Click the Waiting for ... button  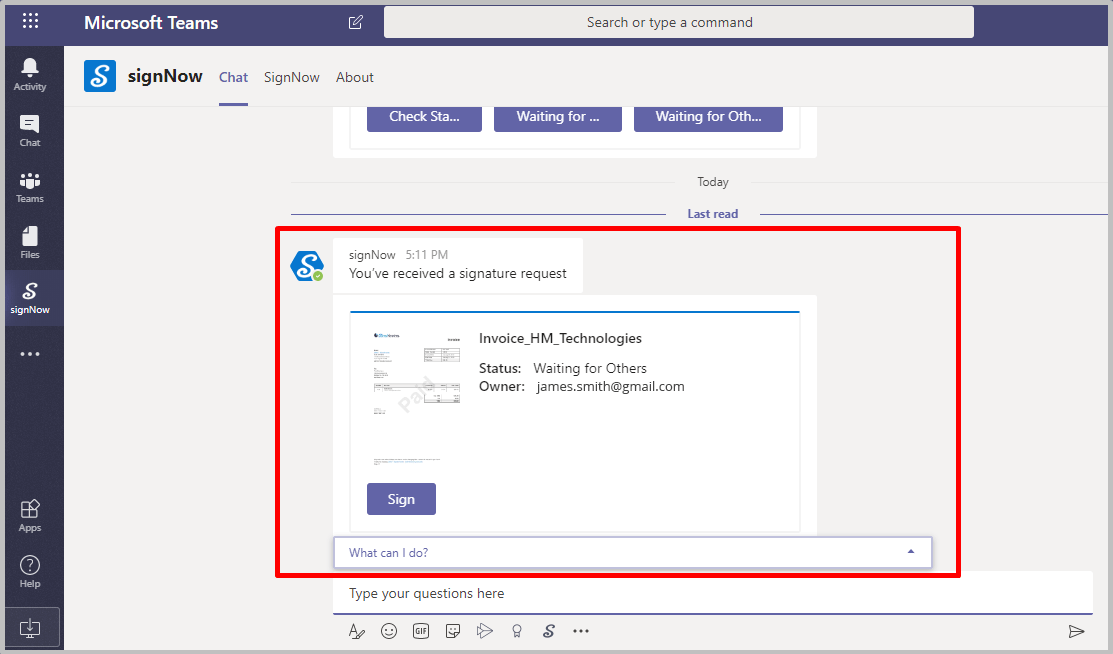558,117
